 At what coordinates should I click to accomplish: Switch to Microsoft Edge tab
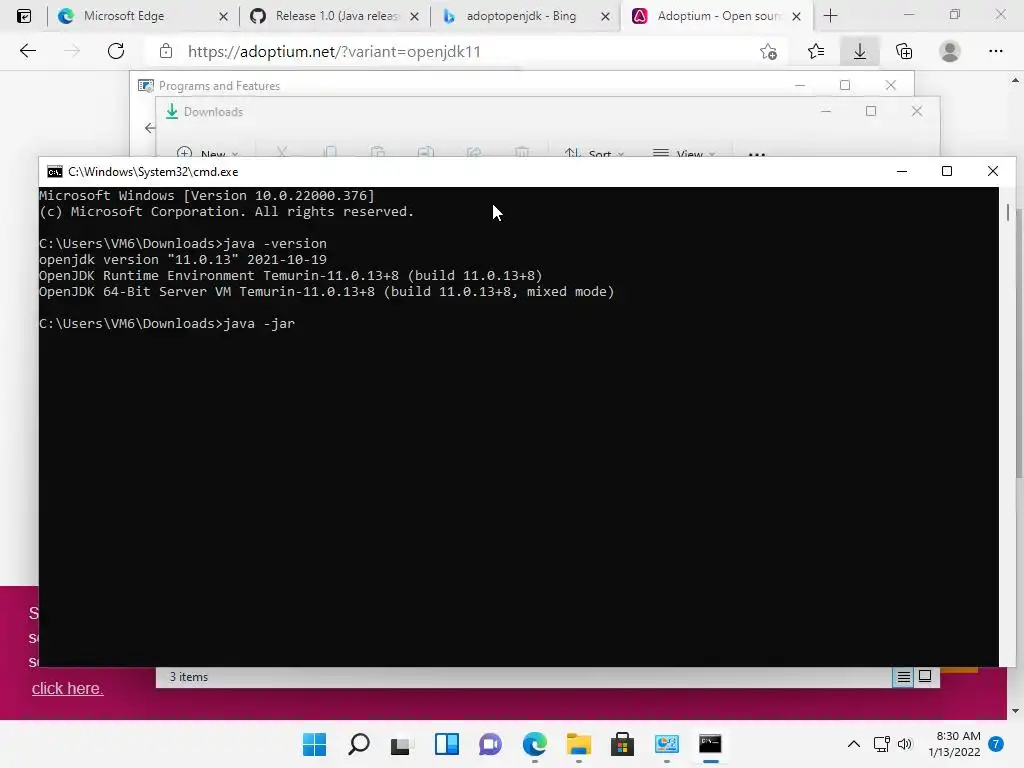(x=142, y=16)
